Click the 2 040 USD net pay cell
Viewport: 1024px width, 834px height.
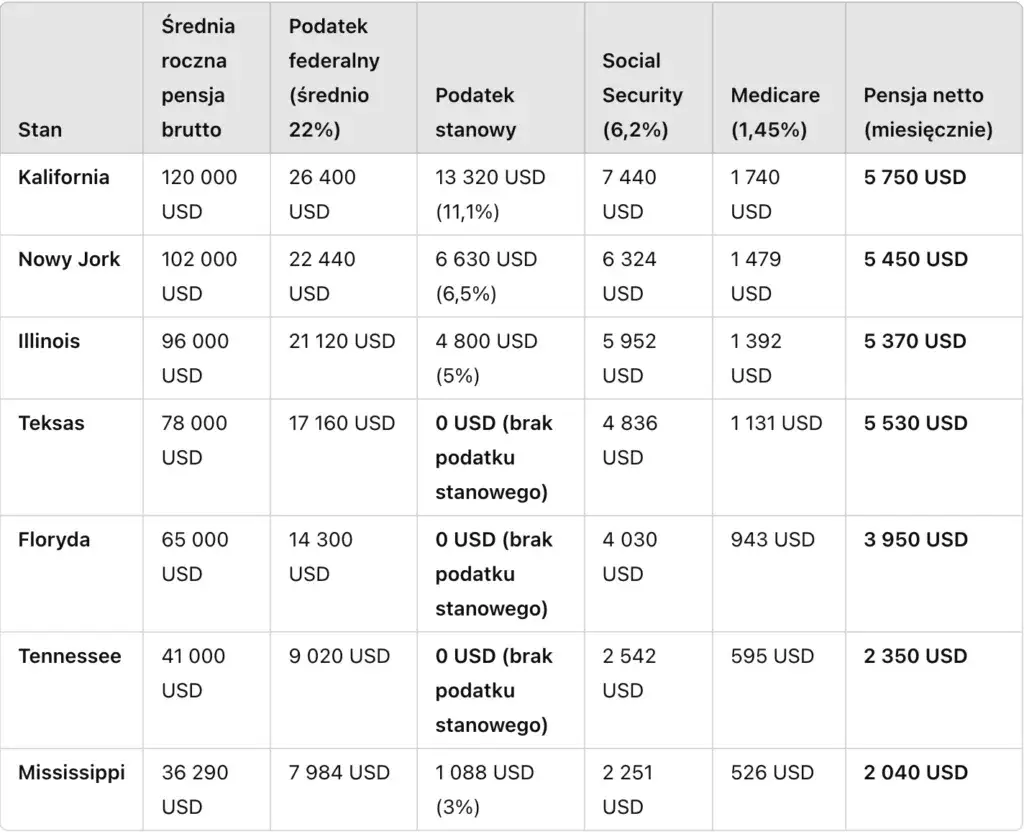(915, 773)
